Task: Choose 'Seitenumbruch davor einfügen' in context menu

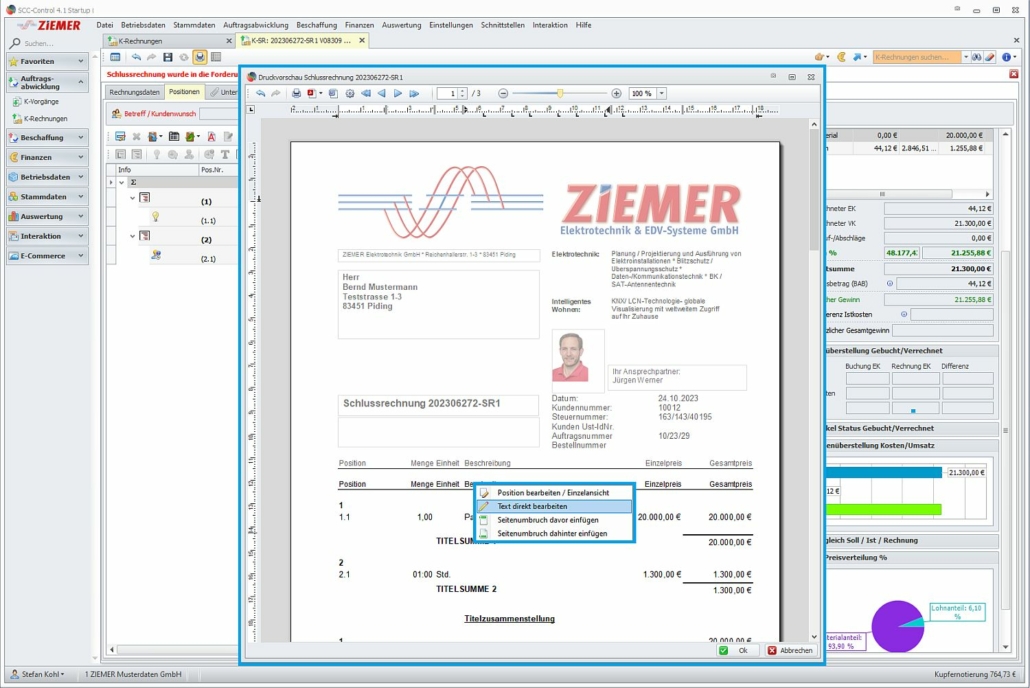Action: 555,520
